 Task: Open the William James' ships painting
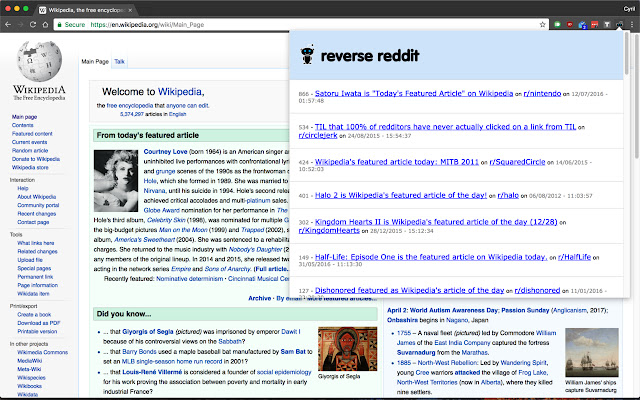tap(592, 352)
